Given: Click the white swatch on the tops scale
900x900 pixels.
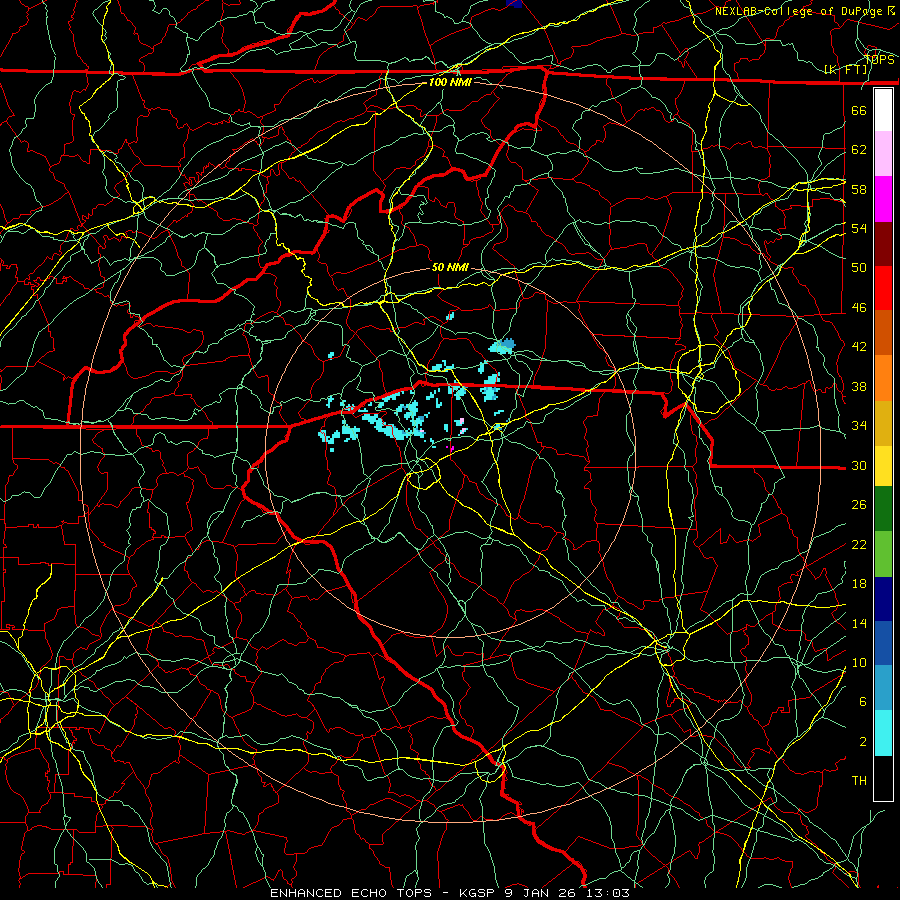Looking at the screenshot, I should point(883,110).
